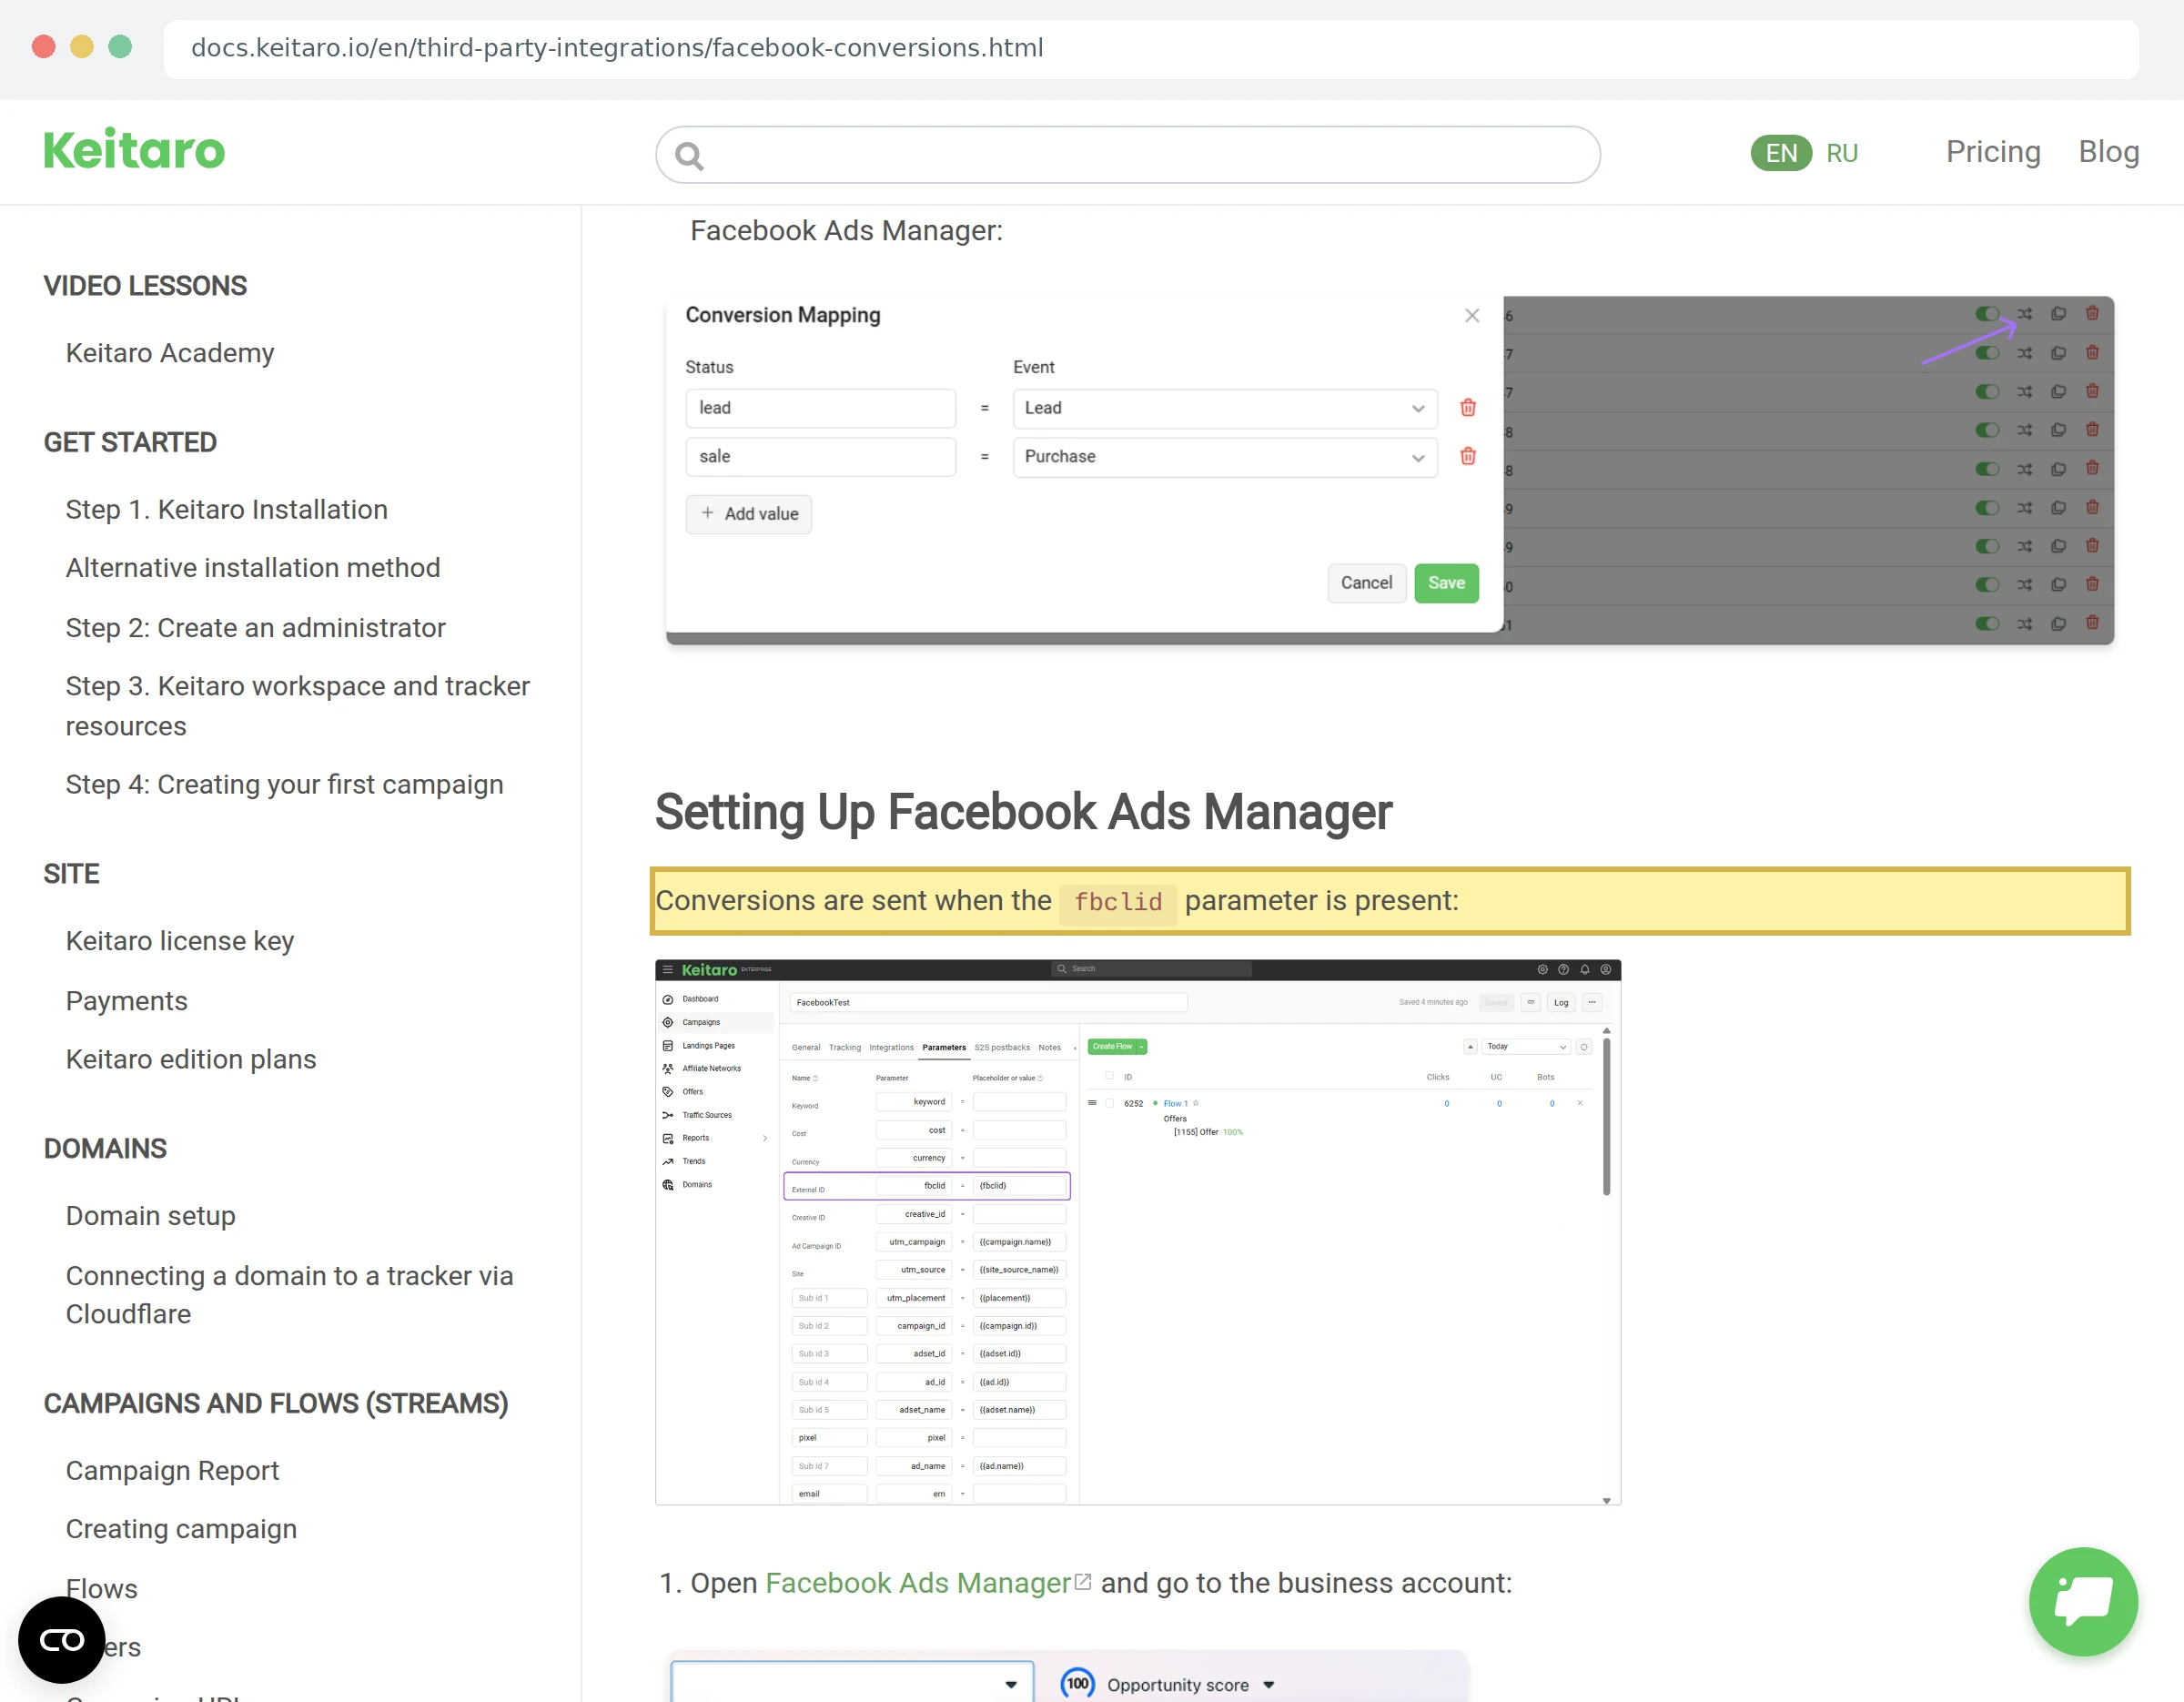2184x1702 pixels.
Task: Click Save in the Conversion Mapping screenshot
Action: pos(1446,583)
